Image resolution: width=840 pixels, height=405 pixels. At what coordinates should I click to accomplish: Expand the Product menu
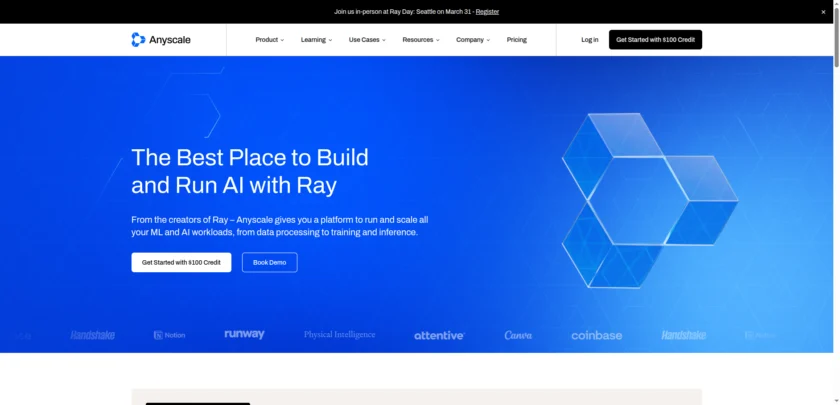(269, 40)
